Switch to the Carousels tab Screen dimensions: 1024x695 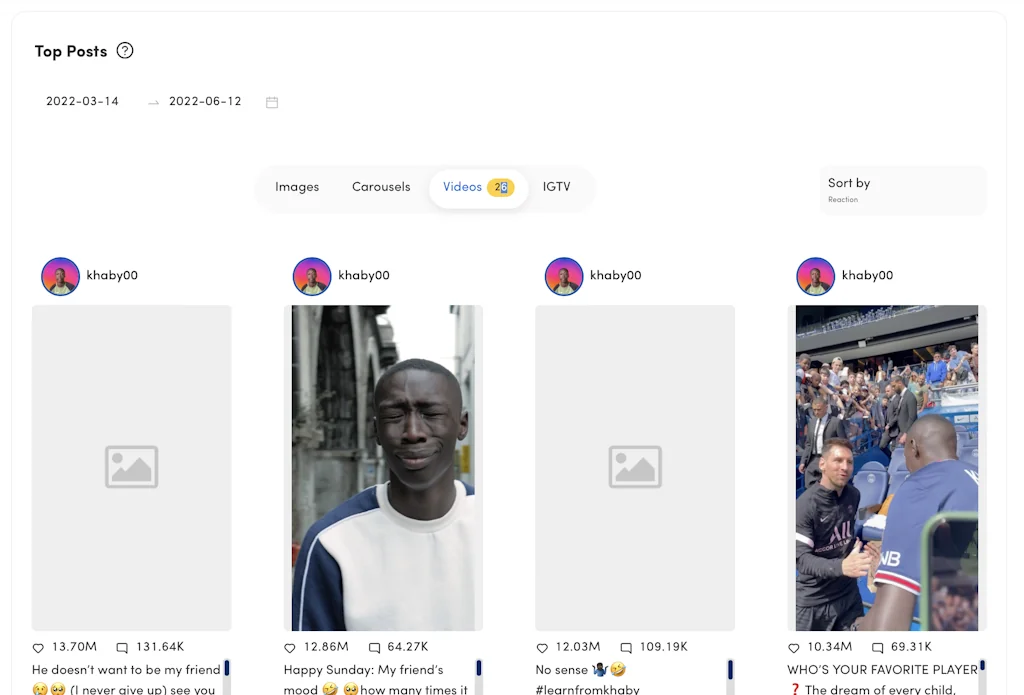click(381, 187)
